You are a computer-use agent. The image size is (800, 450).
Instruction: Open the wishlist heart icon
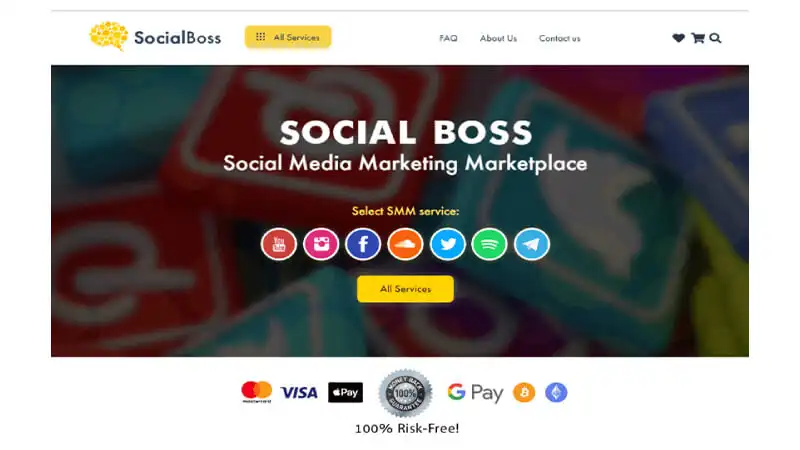(x=678, y=38)
